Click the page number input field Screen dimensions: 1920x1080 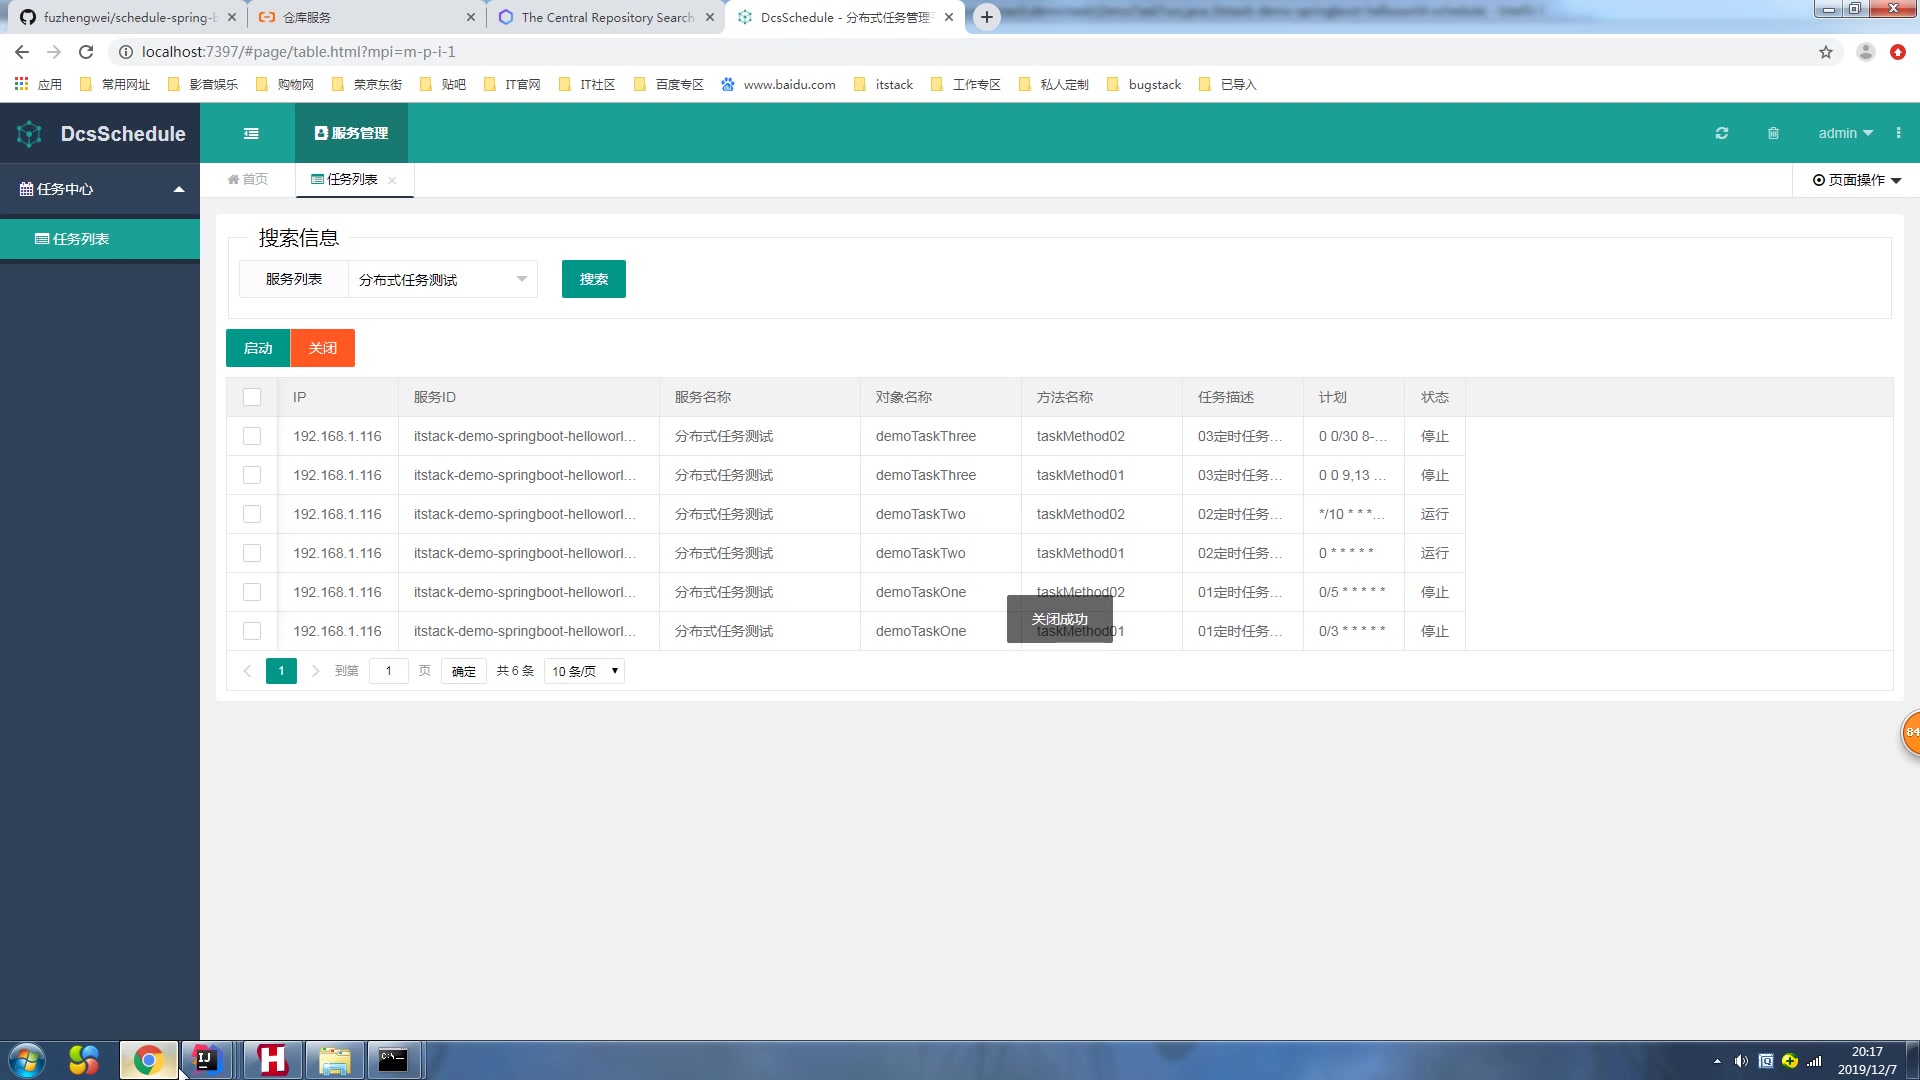388,671
